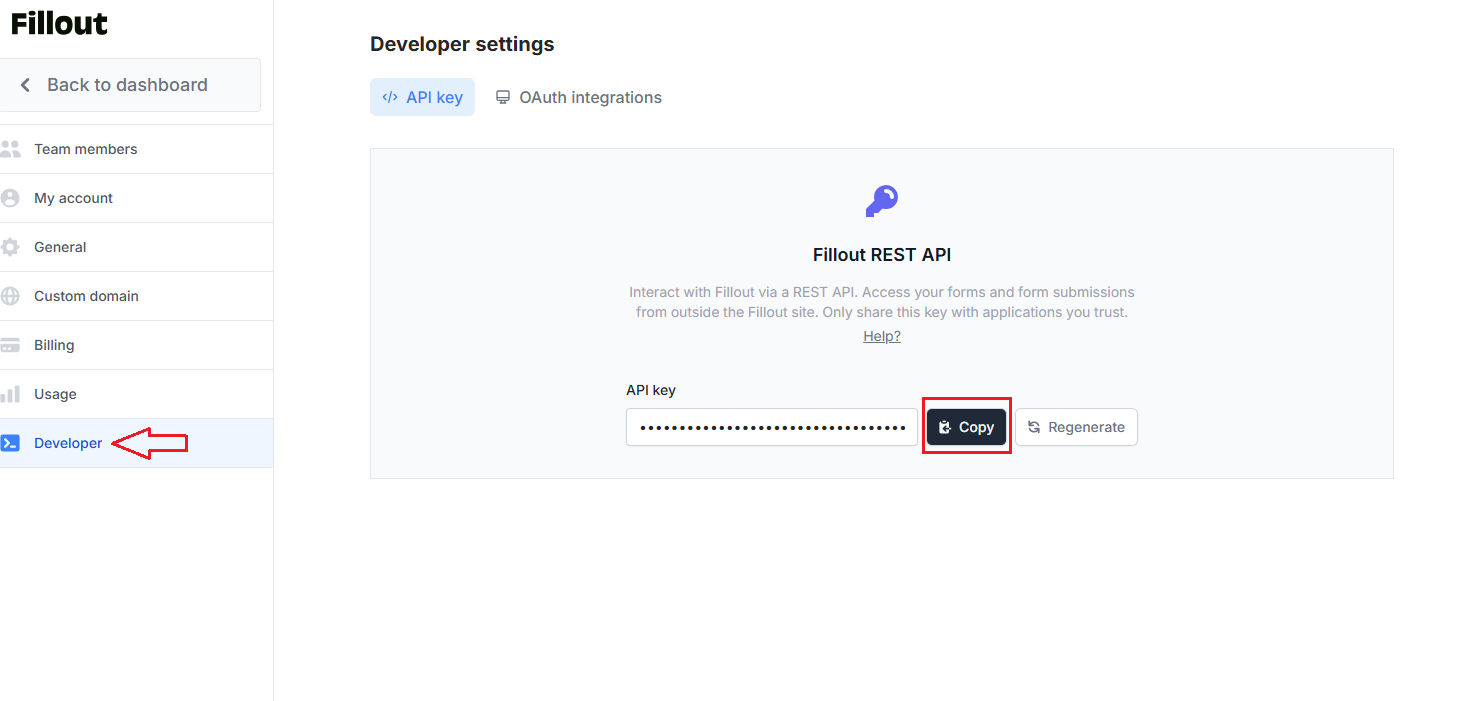Click the REST API description paragraph
This screenshot has width=1474, height=701.
point(882,302)
